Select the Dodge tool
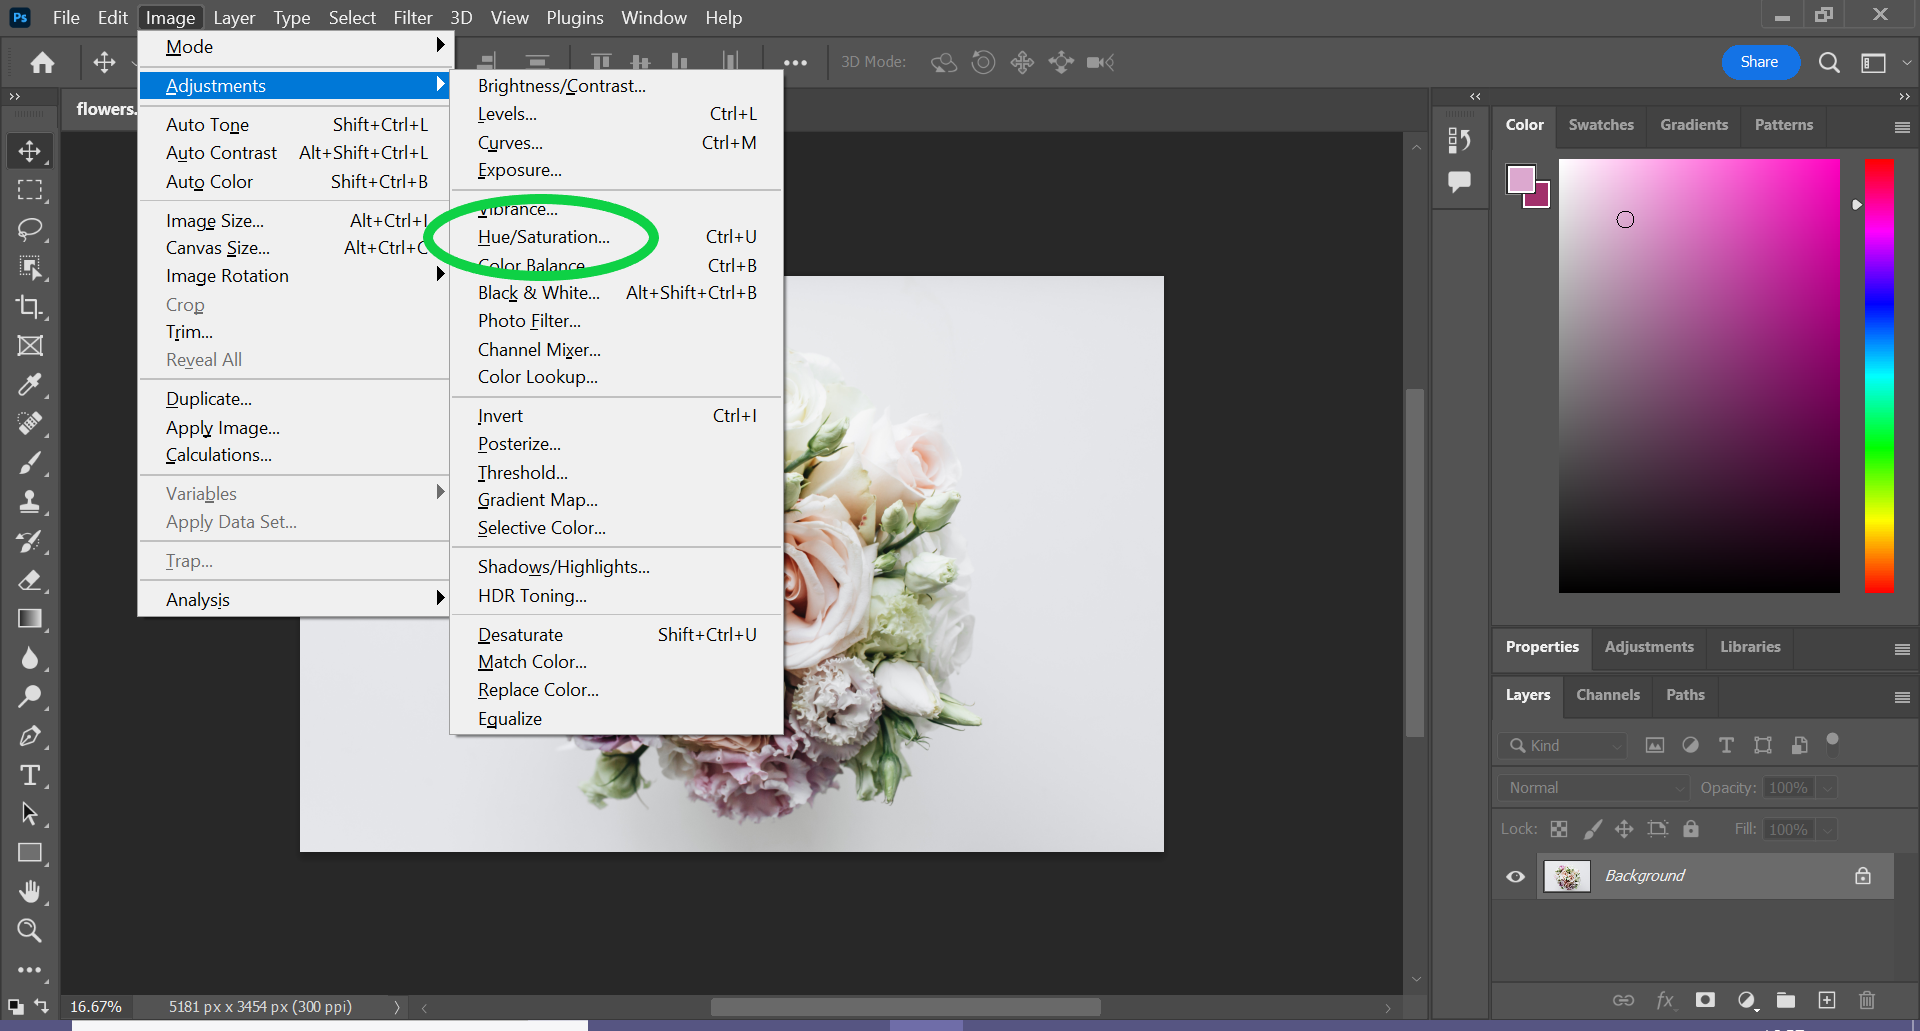 pos(29,697)
